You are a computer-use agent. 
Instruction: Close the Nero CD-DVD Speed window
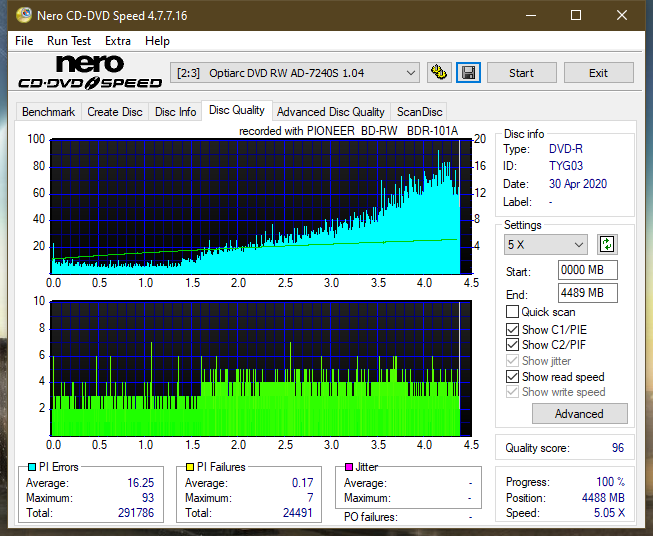[x=622, y=15]
